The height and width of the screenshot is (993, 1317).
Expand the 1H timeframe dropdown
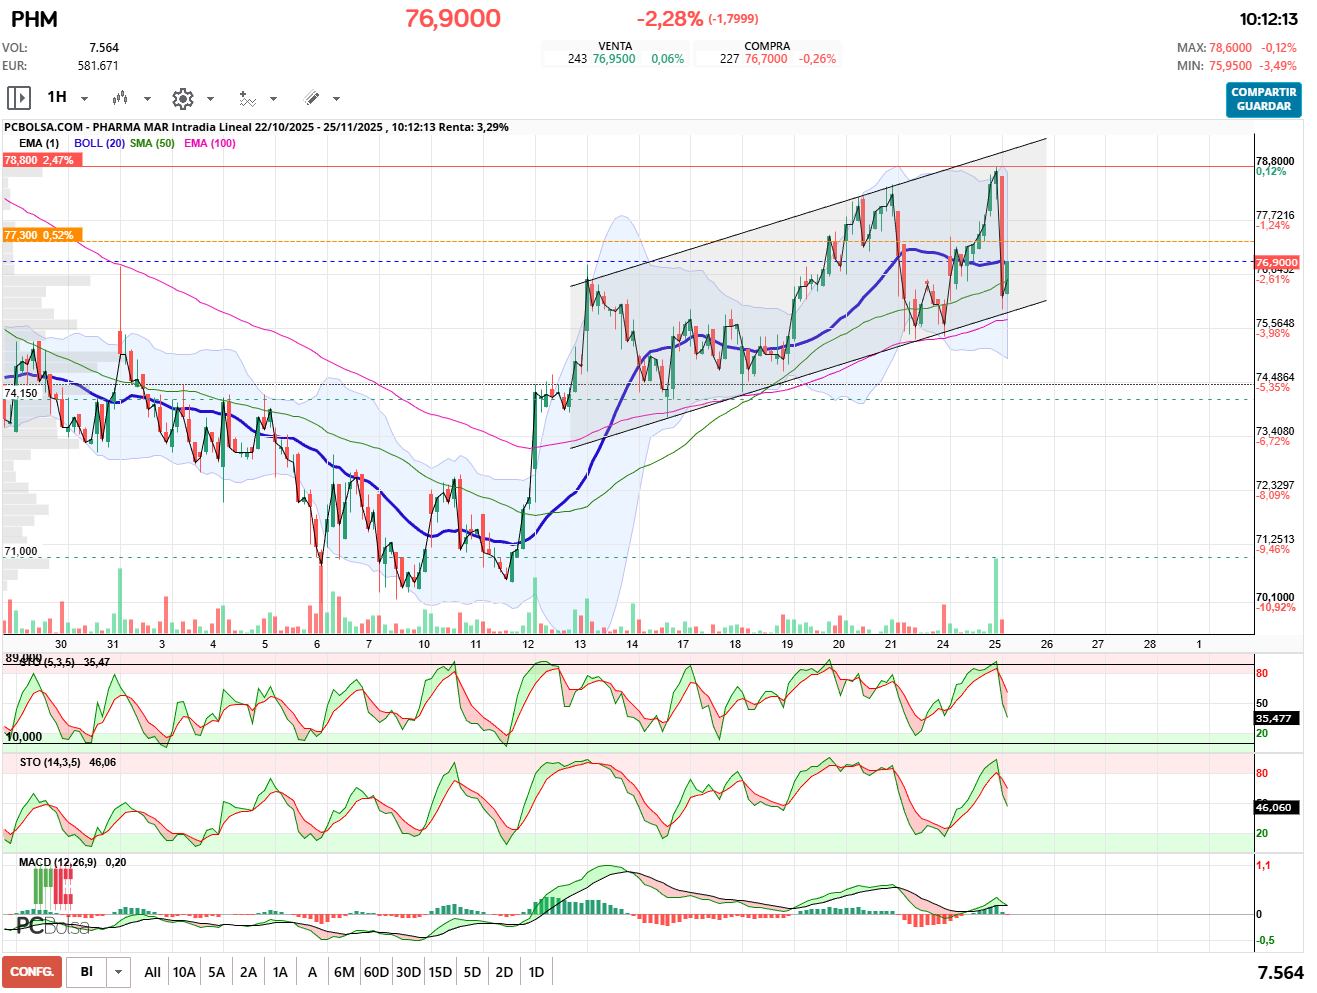coord(84,99)
